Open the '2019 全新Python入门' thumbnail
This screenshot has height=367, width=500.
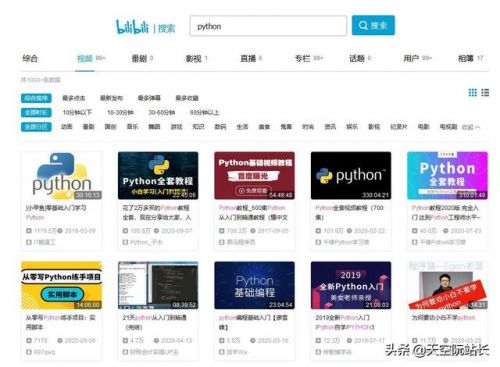point(351,285)
